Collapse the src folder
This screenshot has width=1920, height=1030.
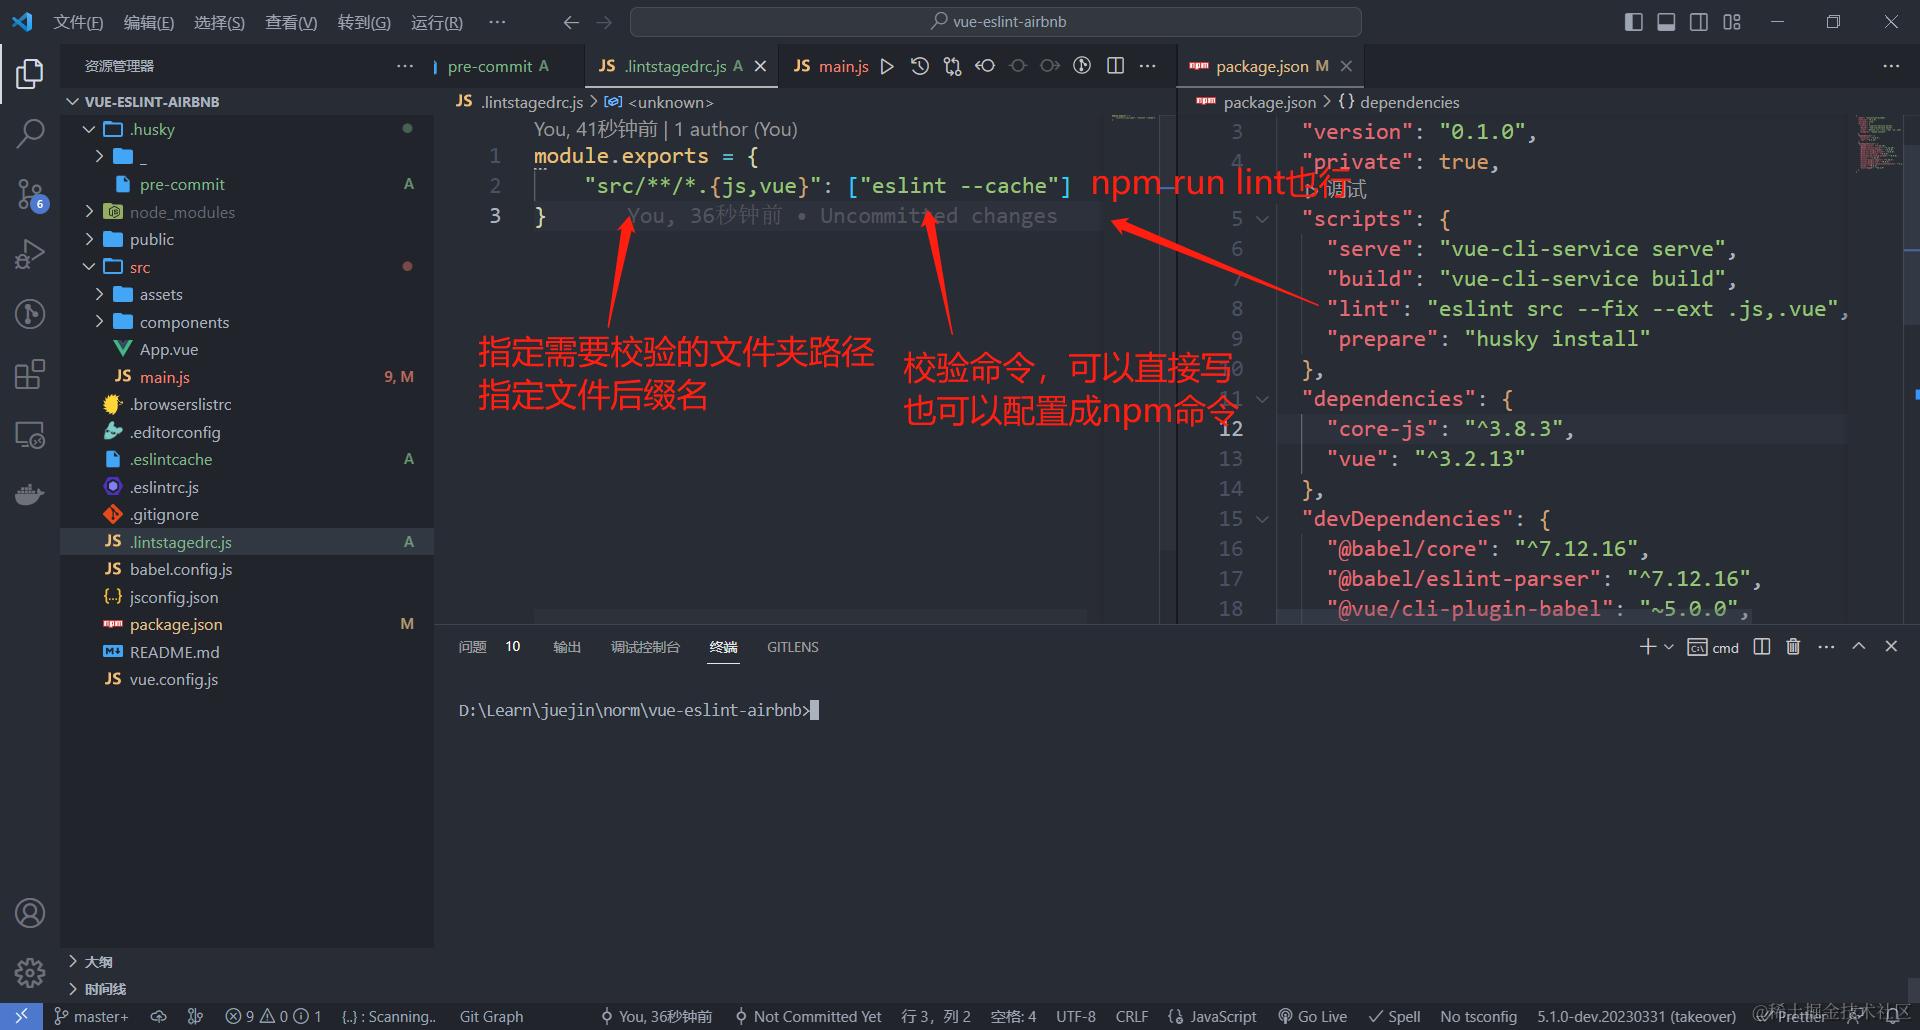coord(89,267)
